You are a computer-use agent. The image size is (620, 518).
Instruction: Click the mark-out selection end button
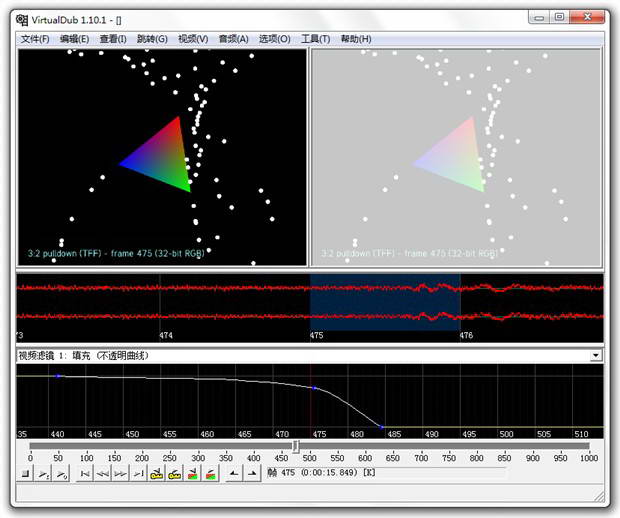251,473
